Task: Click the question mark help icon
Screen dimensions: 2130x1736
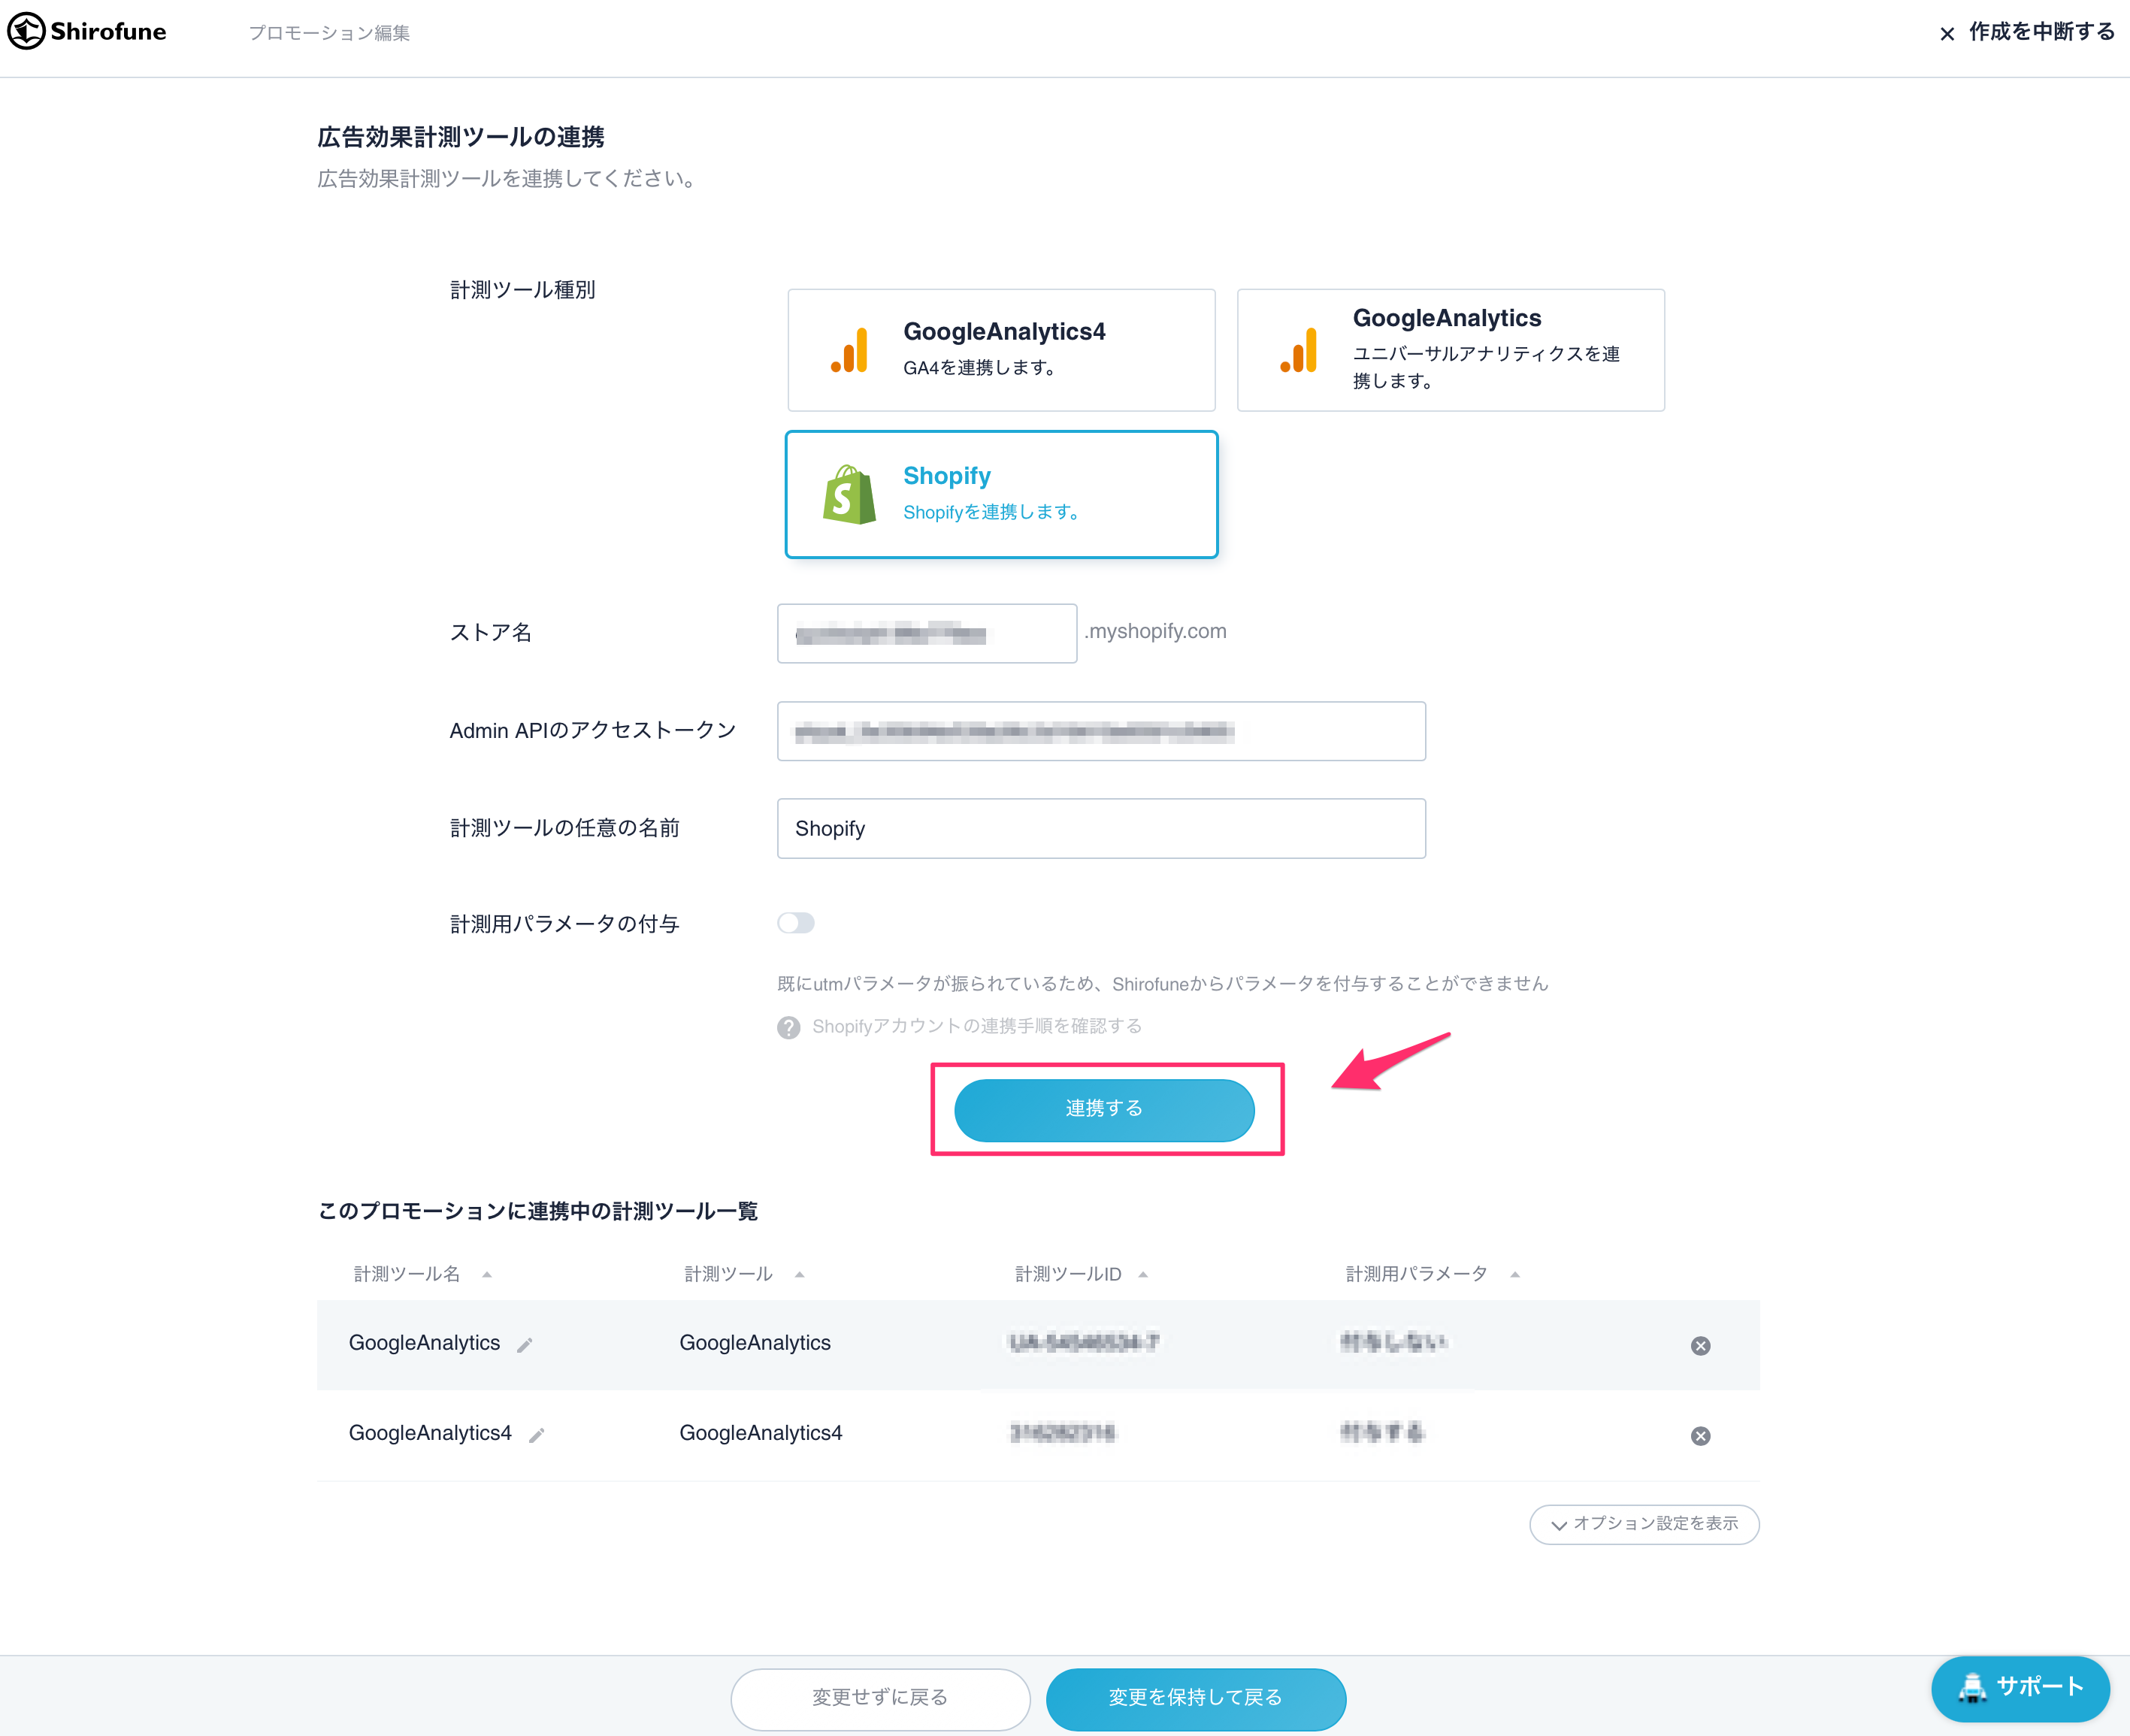Action: pyautogui.click(x=789, y=1027)
